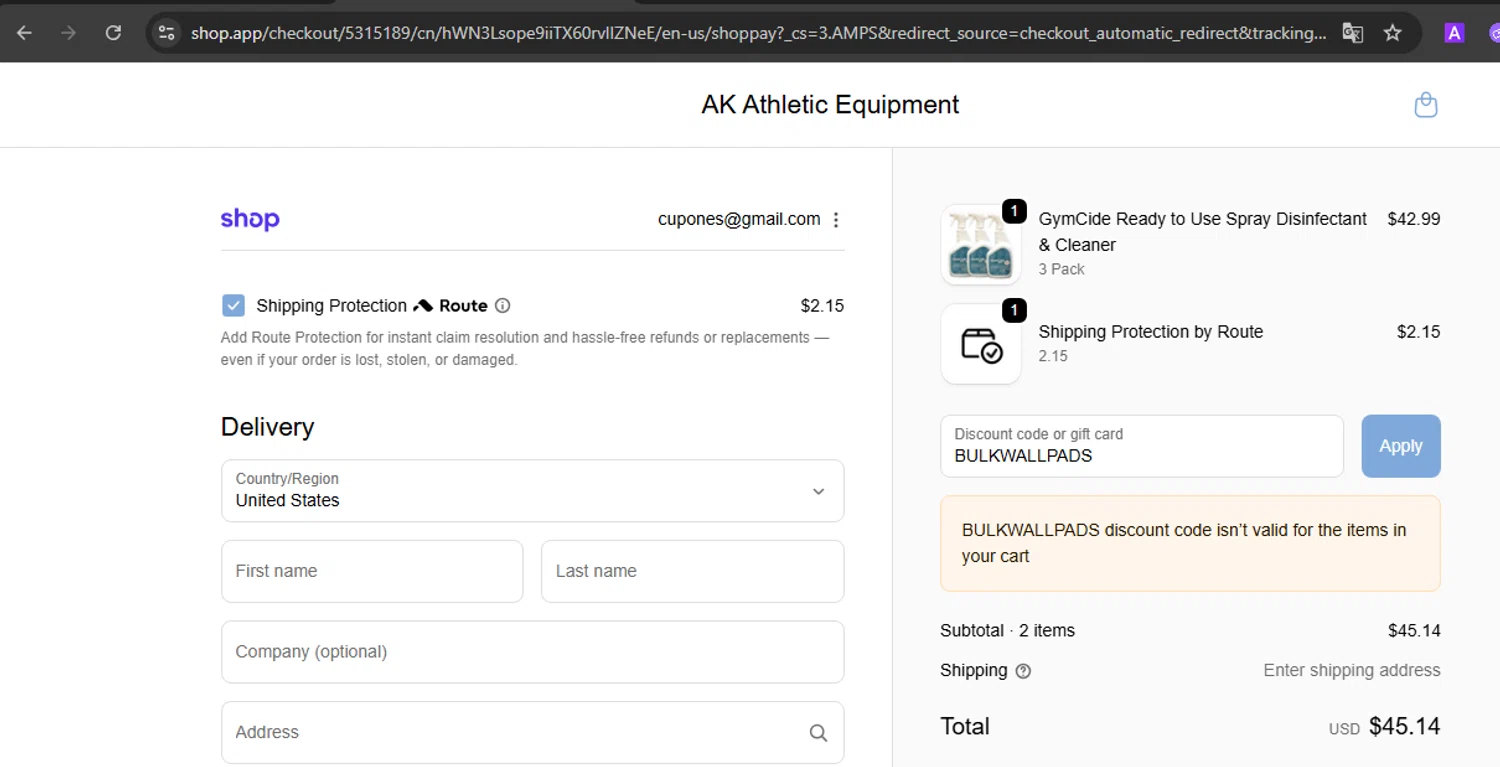Click the Discount code or gift card field

coord(1141,446)
